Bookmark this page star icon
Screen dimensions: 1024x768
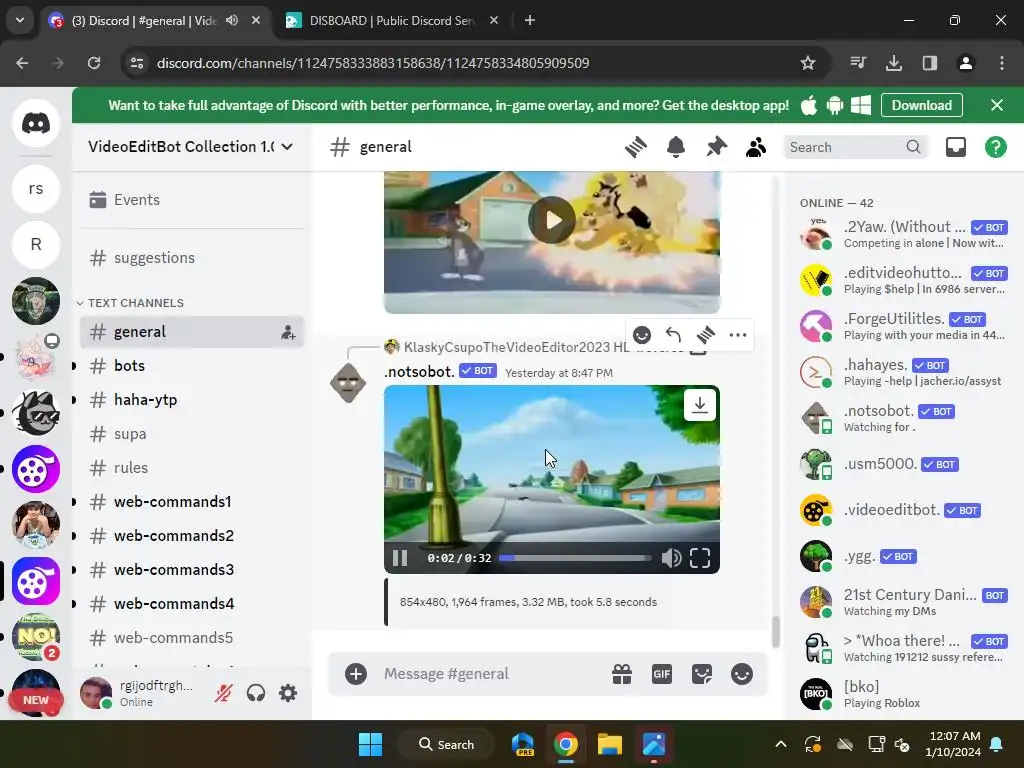coord(807,63)
